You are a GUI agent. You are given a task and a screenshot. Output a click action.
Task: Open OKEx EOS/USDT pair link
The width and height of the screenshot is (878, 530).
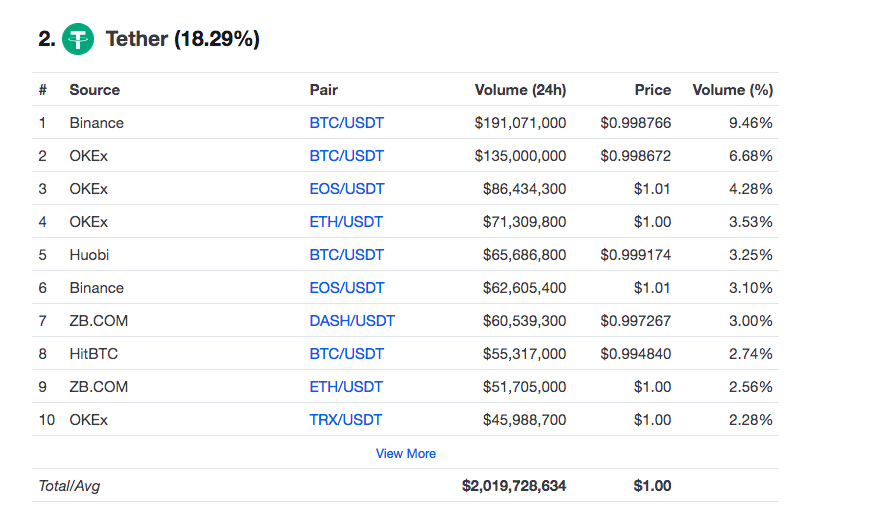pyautogui.click(x=347, y=189)
